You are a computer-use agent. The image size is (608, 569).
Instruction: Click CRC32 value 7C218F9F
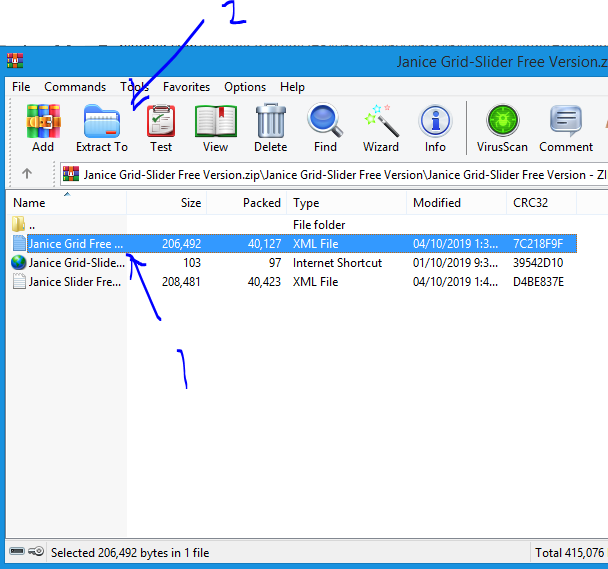tap(538, 244)
